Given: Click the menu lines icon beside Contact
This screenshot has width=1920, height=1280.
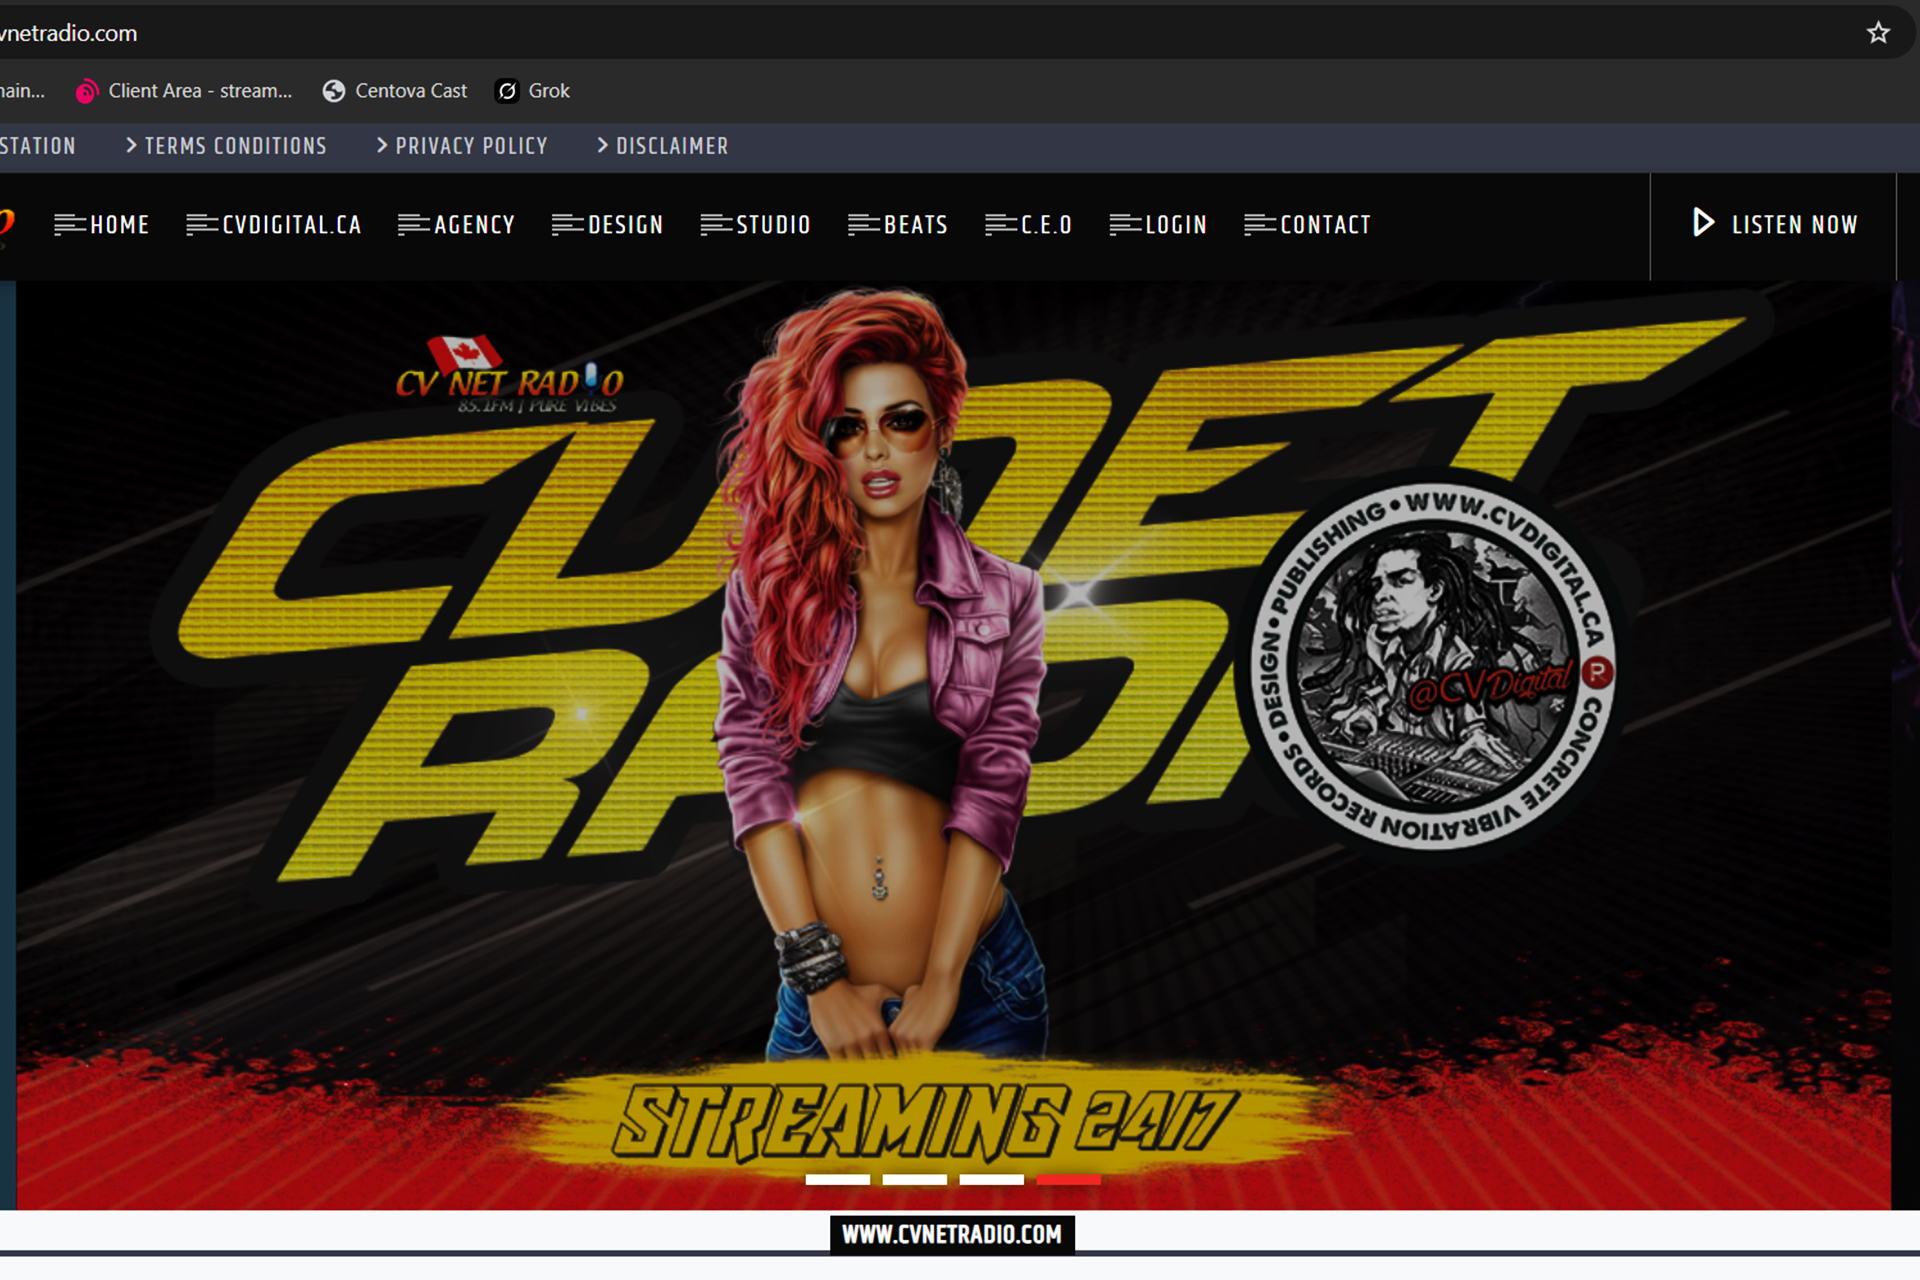Looking at the screenshot, I should coord(1260,225).
